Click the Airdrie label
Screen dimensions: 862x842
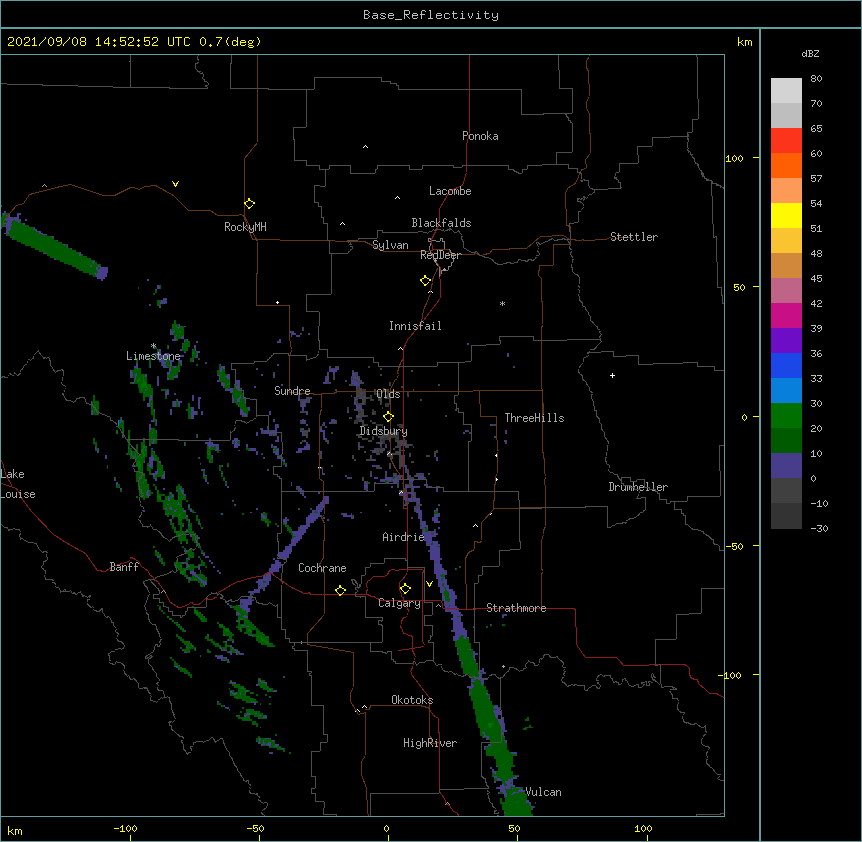[403, 537]
